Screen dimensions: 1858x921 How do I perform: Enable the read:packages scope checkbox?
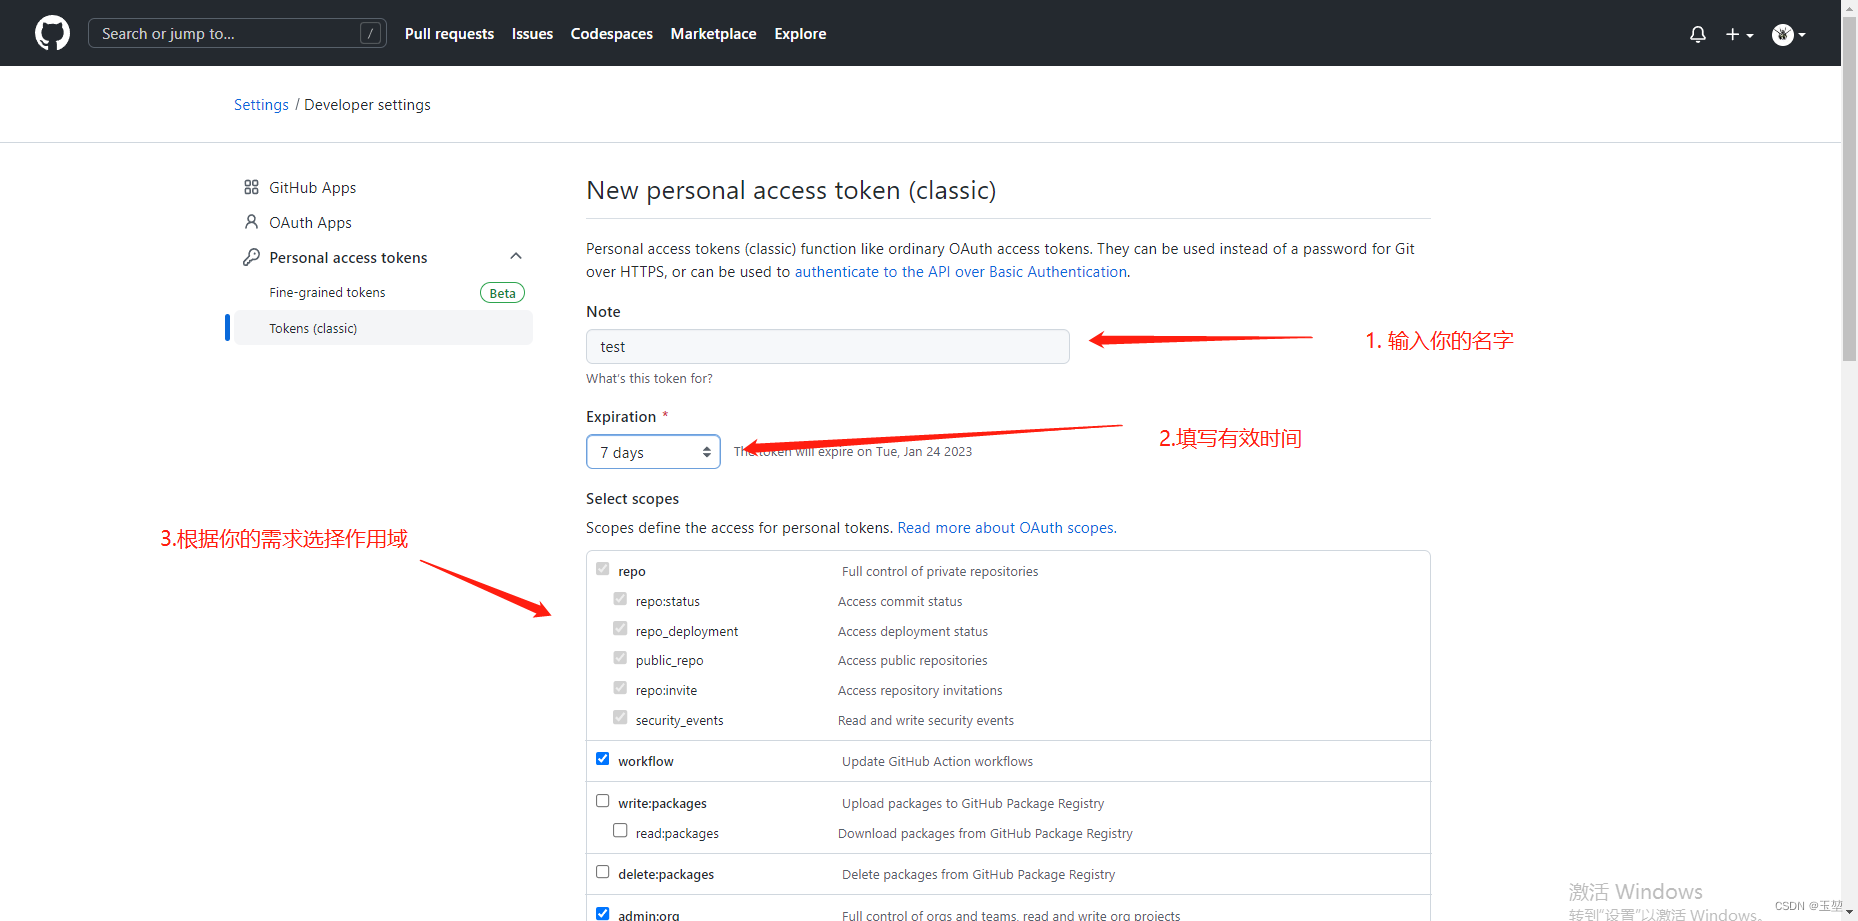[620, 831]
